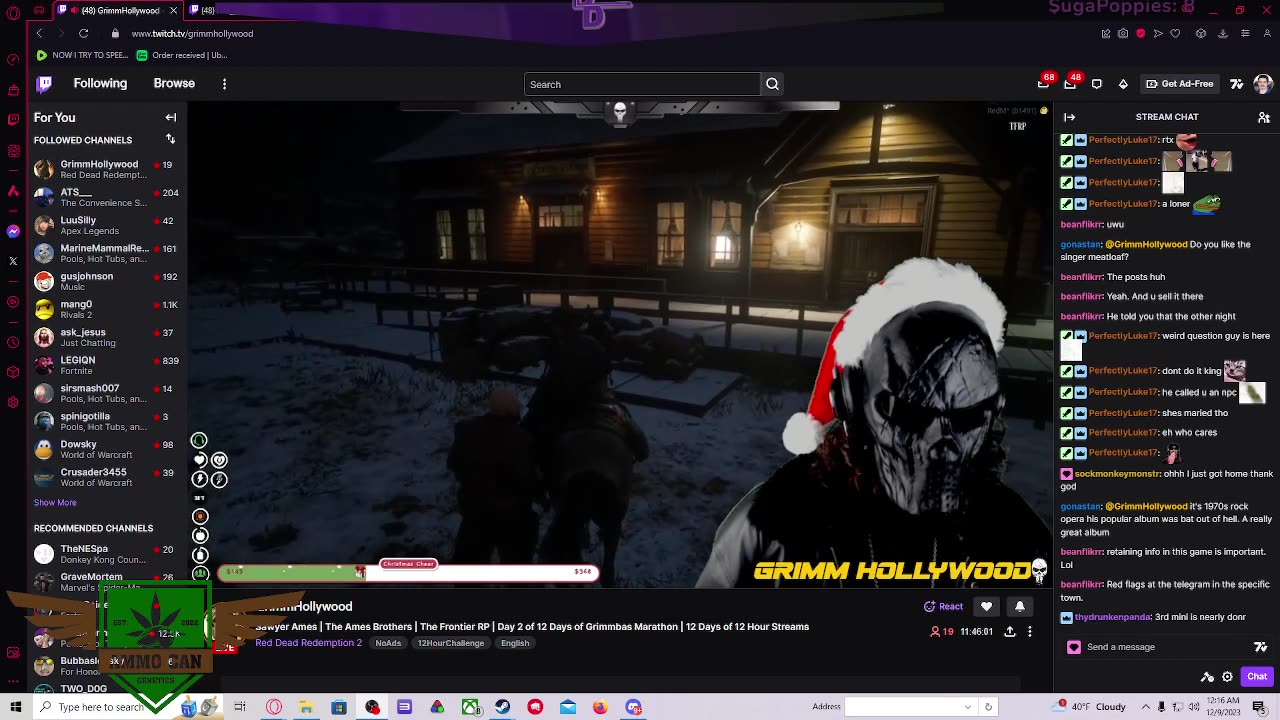Open the Dowsky channel in sidebar
1280x720 pixels.
[107, 449]
